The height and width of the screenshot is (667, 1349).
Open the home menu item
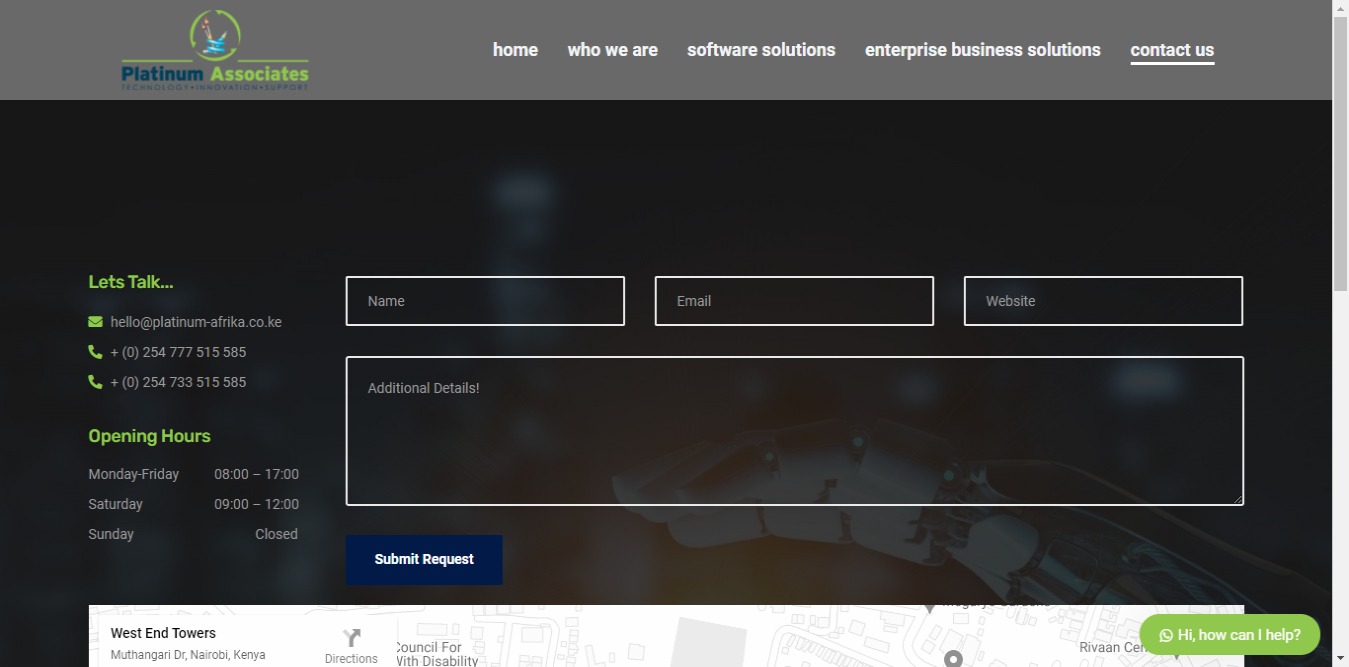[515, 50]
